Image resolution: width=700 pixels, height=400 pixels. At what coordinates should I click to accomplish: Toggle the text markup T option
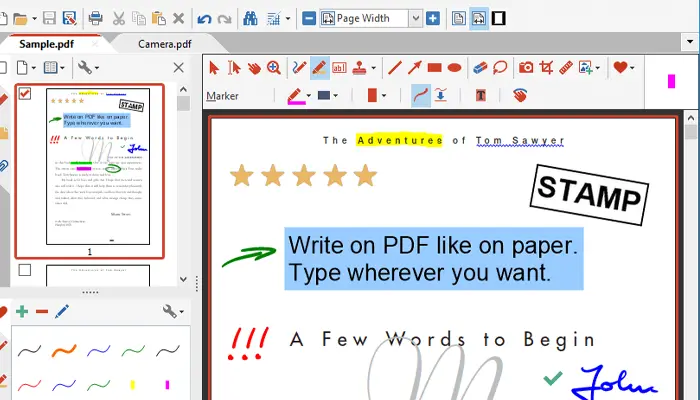pos(480,95)
